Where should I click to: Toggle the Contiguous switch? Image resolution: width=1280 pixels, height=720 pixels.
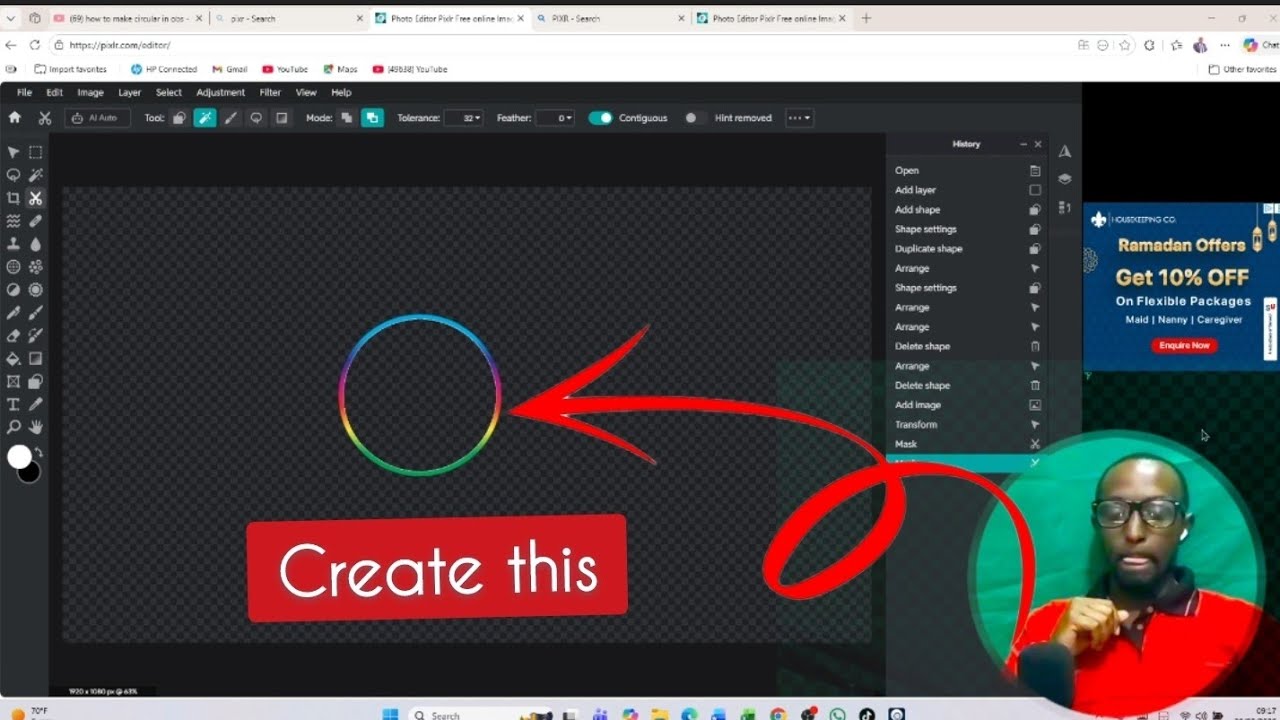(600, 118)
